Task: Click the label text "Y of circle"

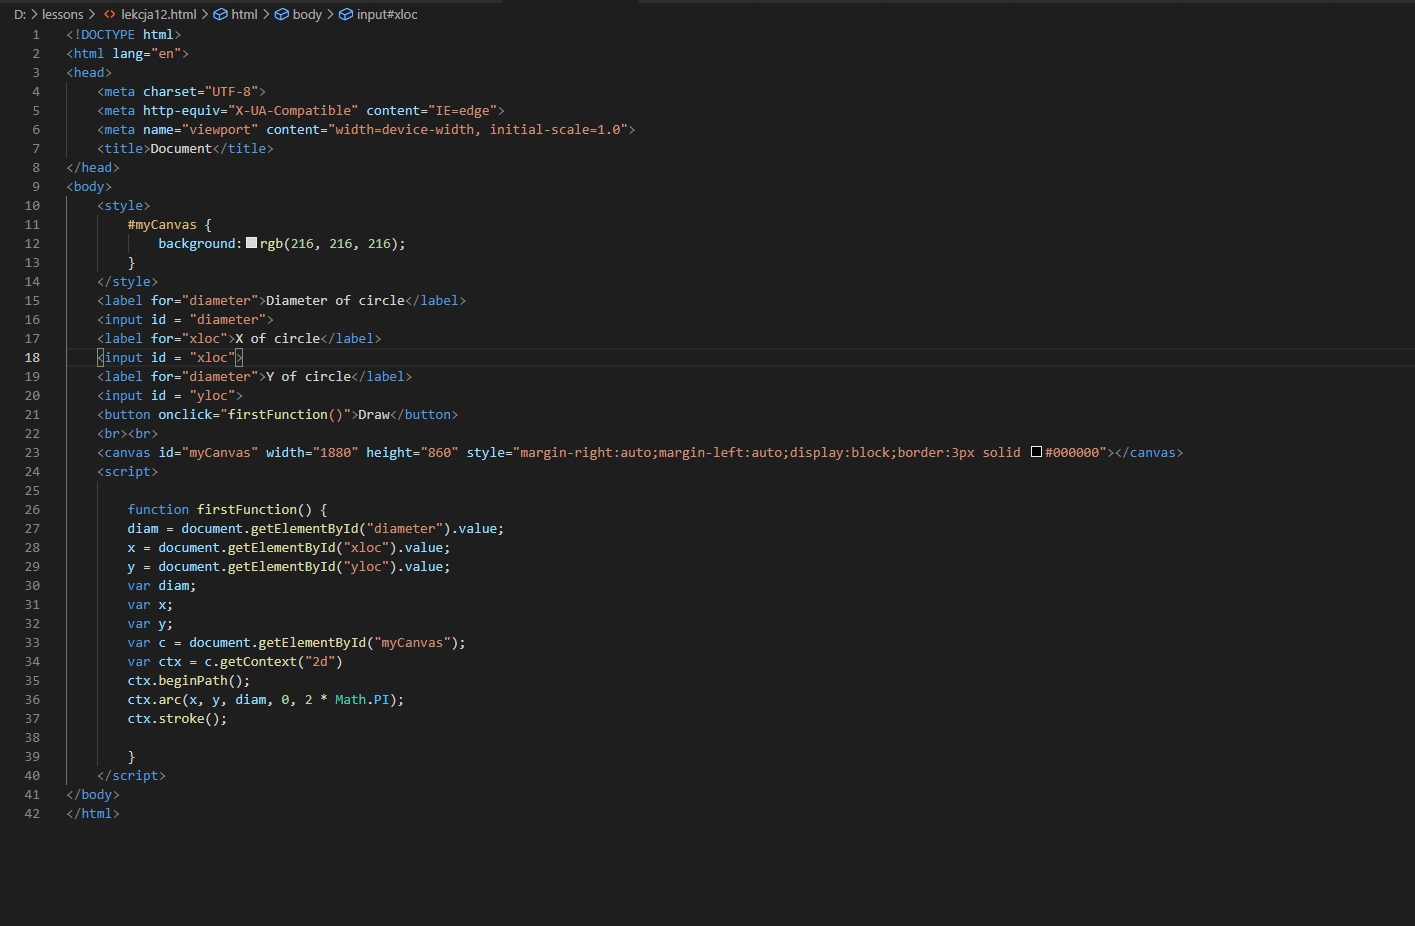Action: click(308, 377)
